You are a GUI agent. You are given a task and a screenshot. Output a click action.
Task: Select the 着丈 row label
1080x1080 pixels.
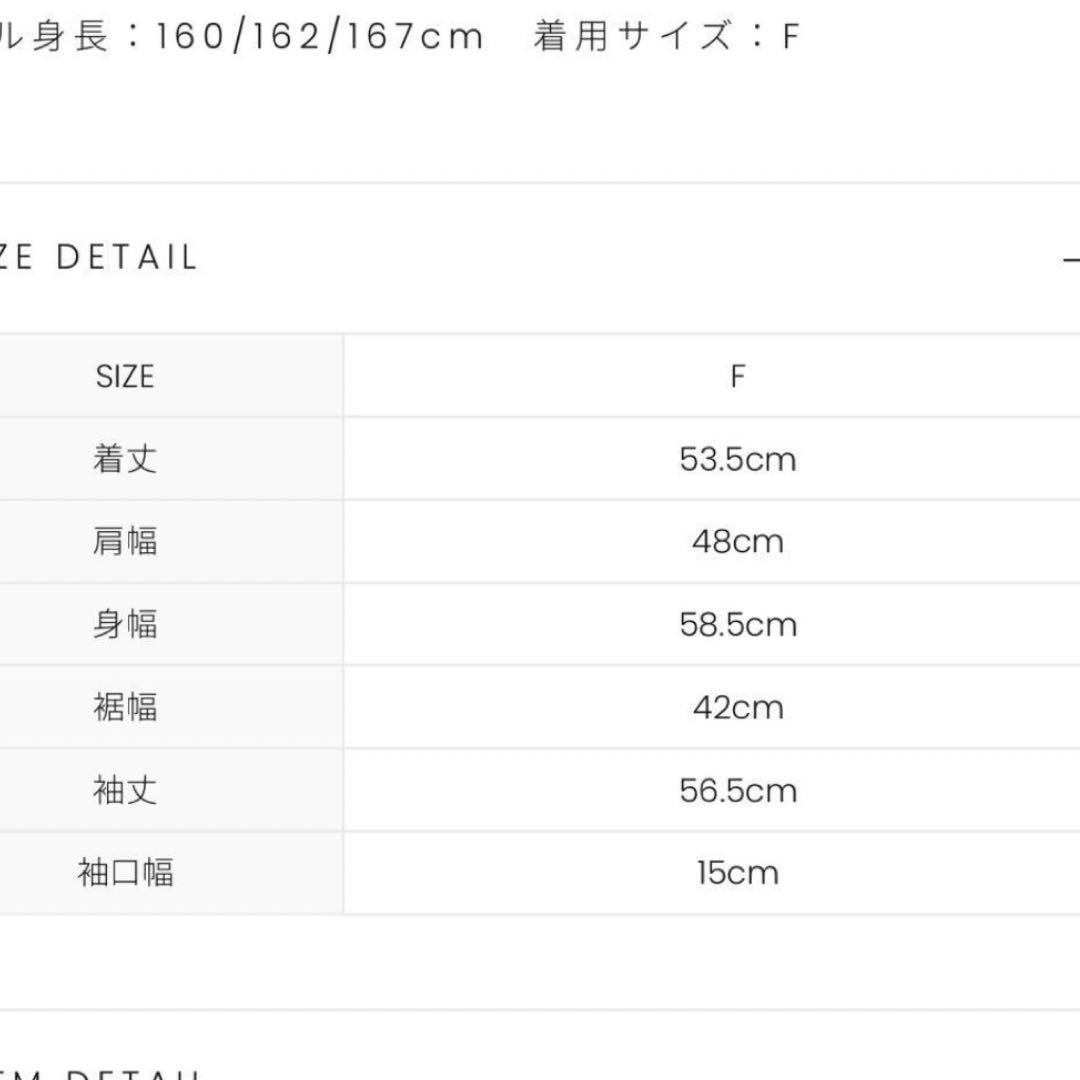pos(125,460)
